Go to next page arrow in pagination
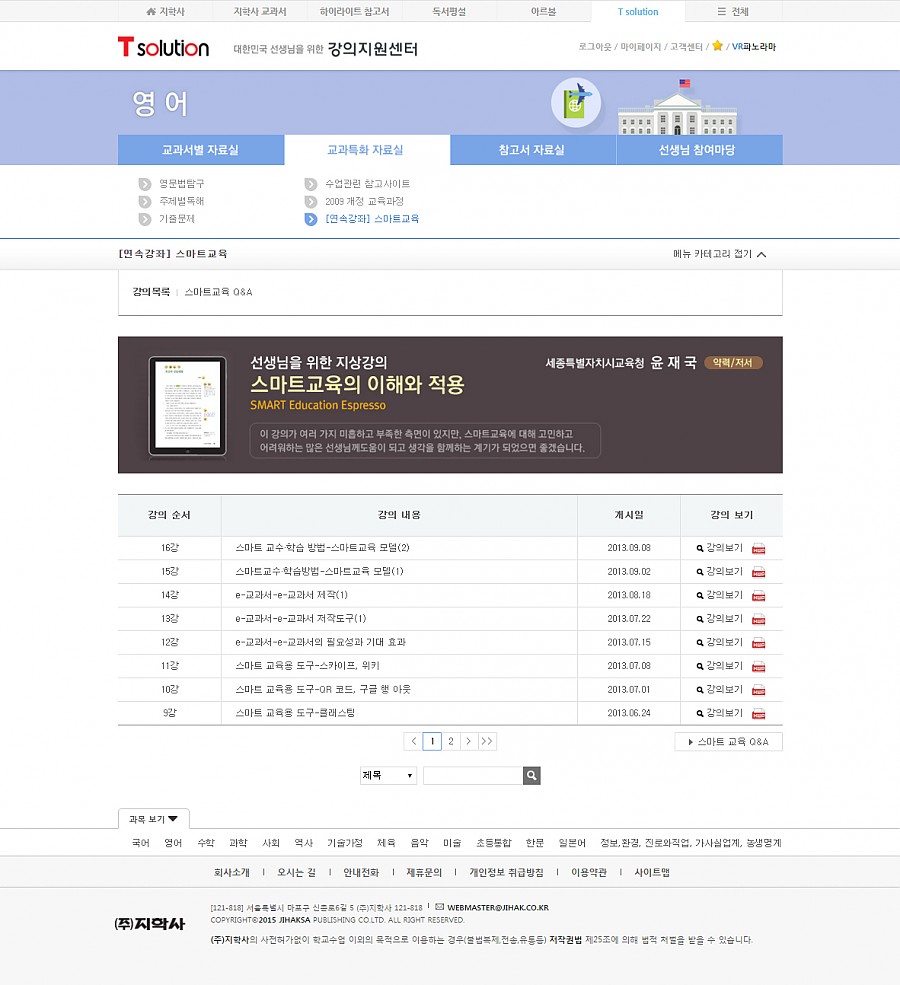 (468, 741)
